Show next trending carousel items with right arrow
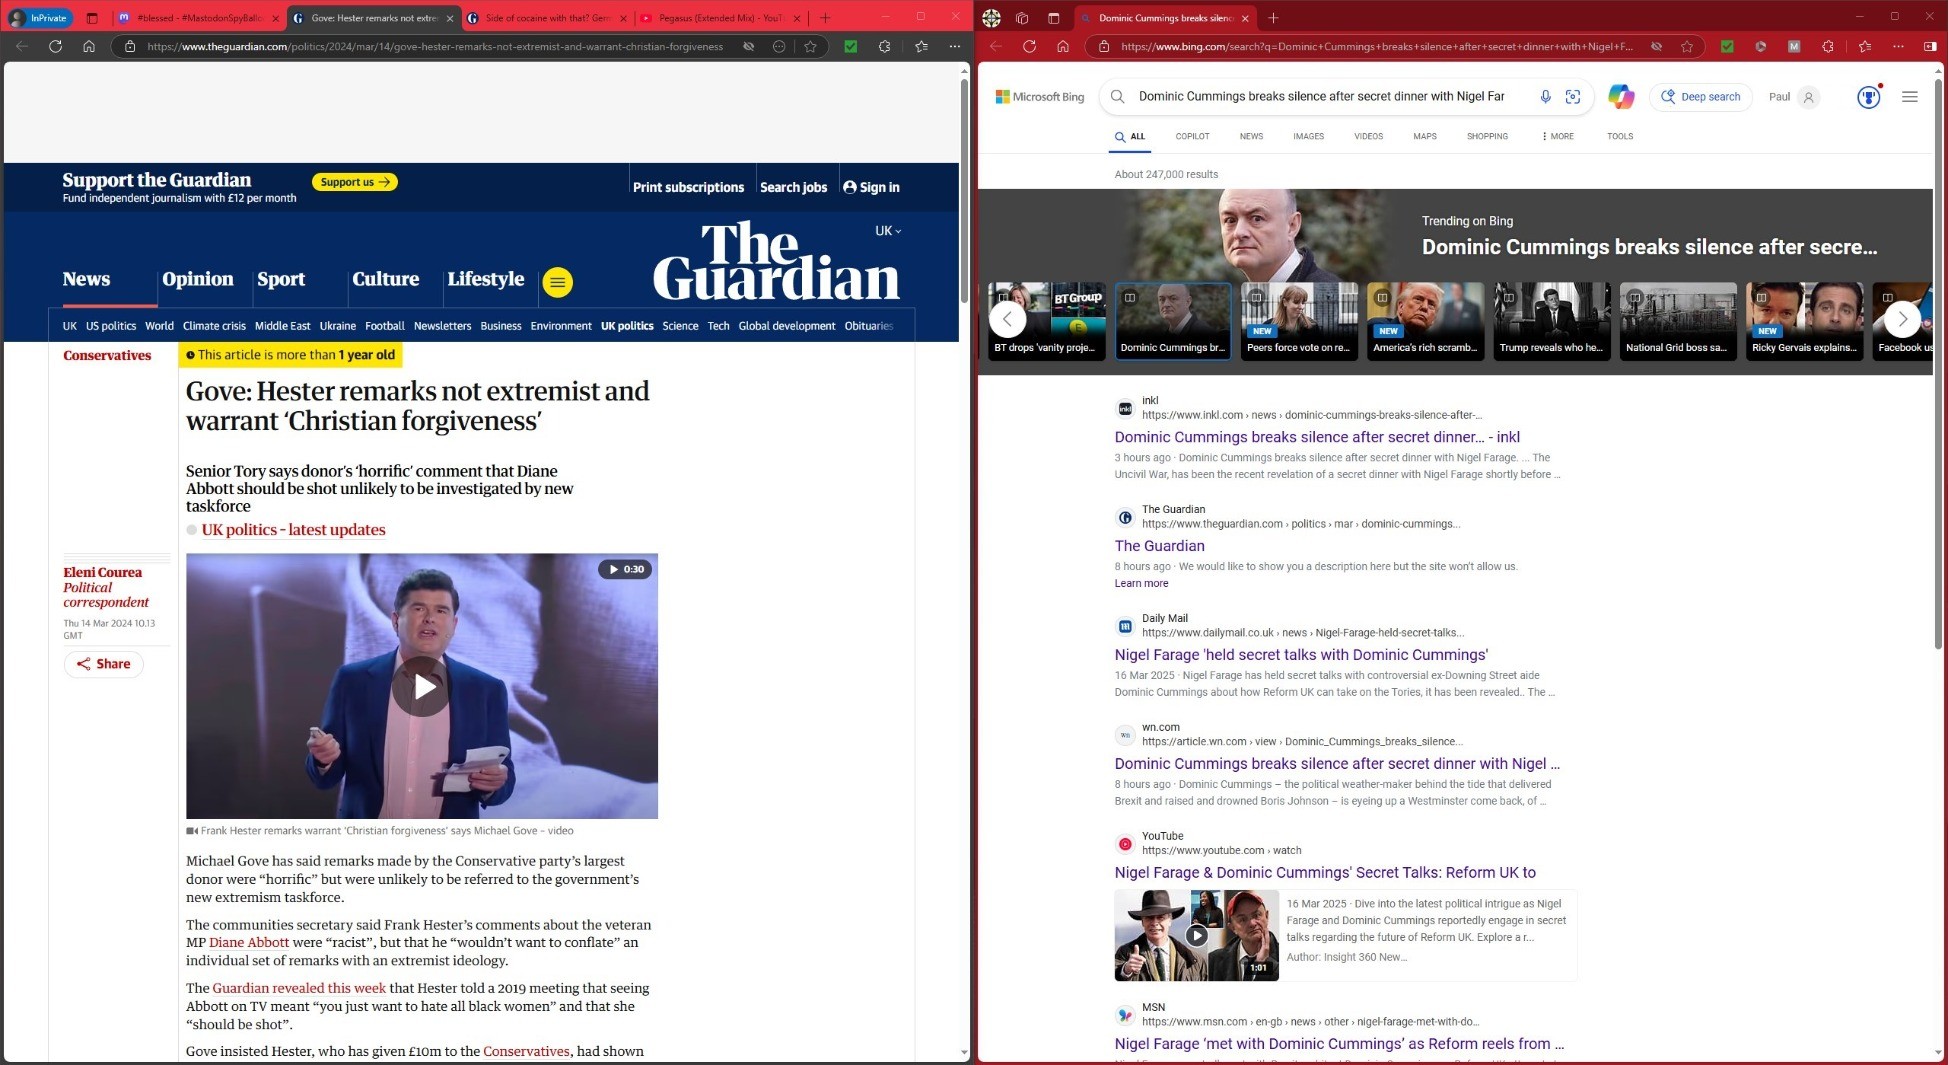This screenshot has height=1065, width=1948. 1902,320
